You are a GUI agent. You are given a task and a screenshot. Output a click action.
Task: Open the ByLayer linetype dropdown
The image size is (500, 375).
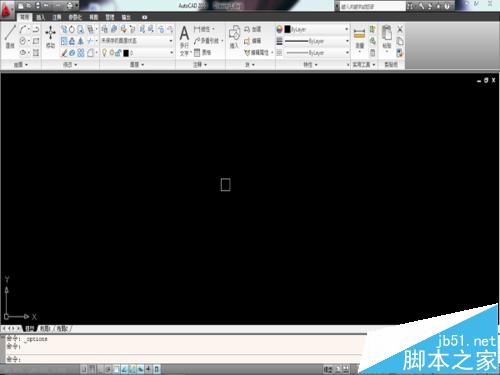[x=316, y=53]
